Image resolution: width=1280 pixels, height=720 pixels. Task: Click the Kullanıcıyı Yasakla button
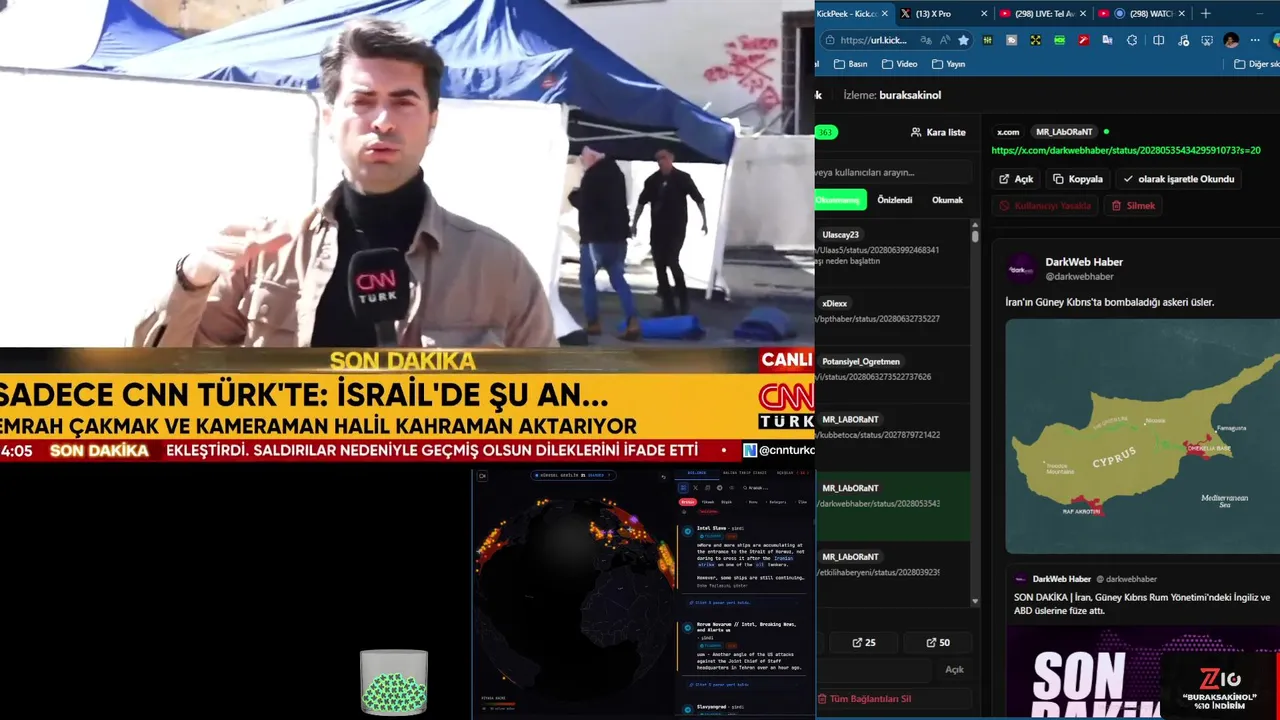click(1045, 205)
